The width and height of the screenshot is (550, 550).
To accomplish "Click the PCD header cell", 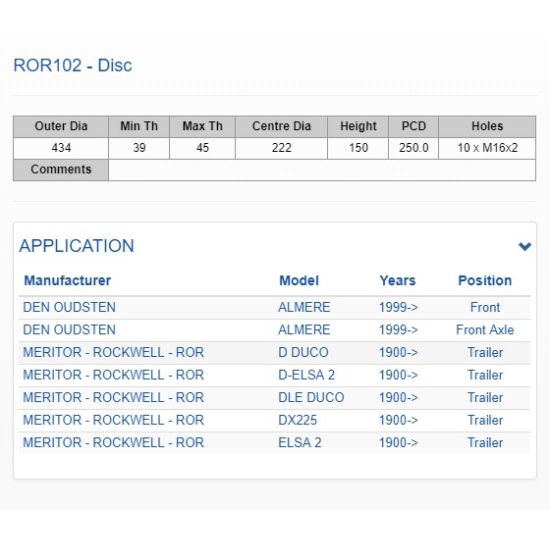I will point(414,127).
